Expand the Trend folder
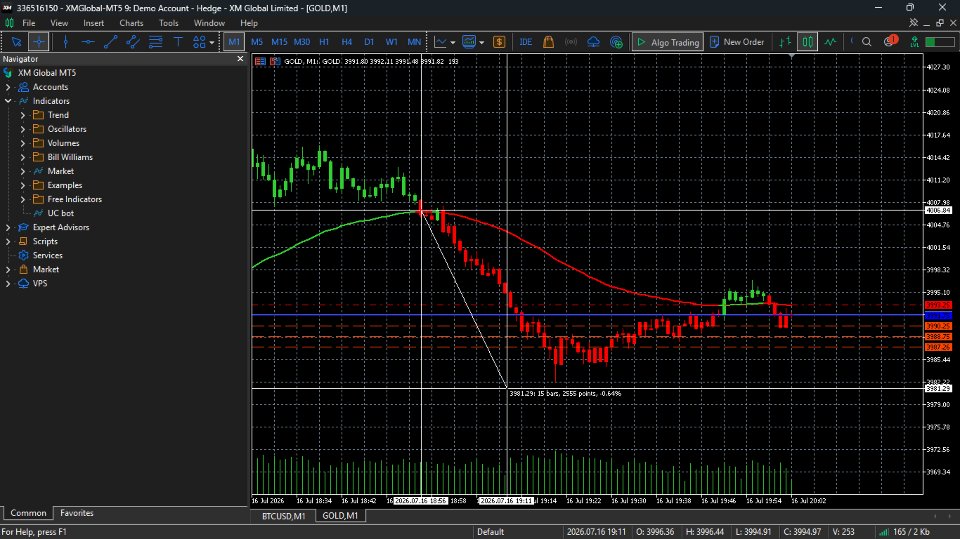 pos(23,115)
